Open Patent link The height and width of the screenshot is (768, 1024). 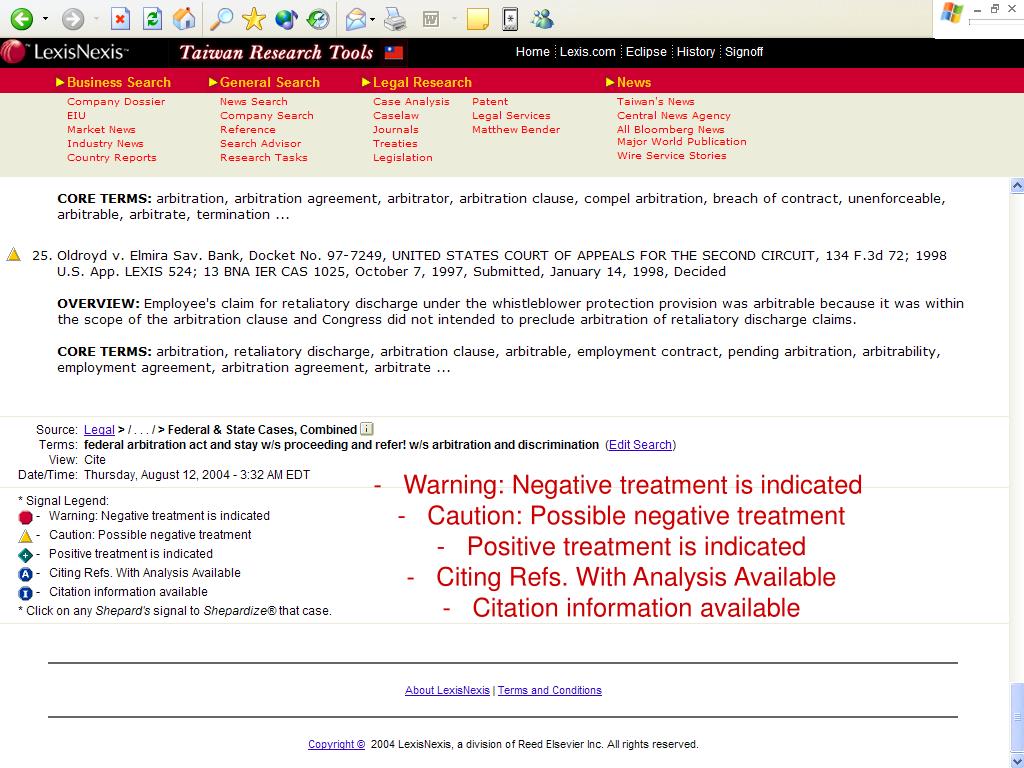[490, 101]
